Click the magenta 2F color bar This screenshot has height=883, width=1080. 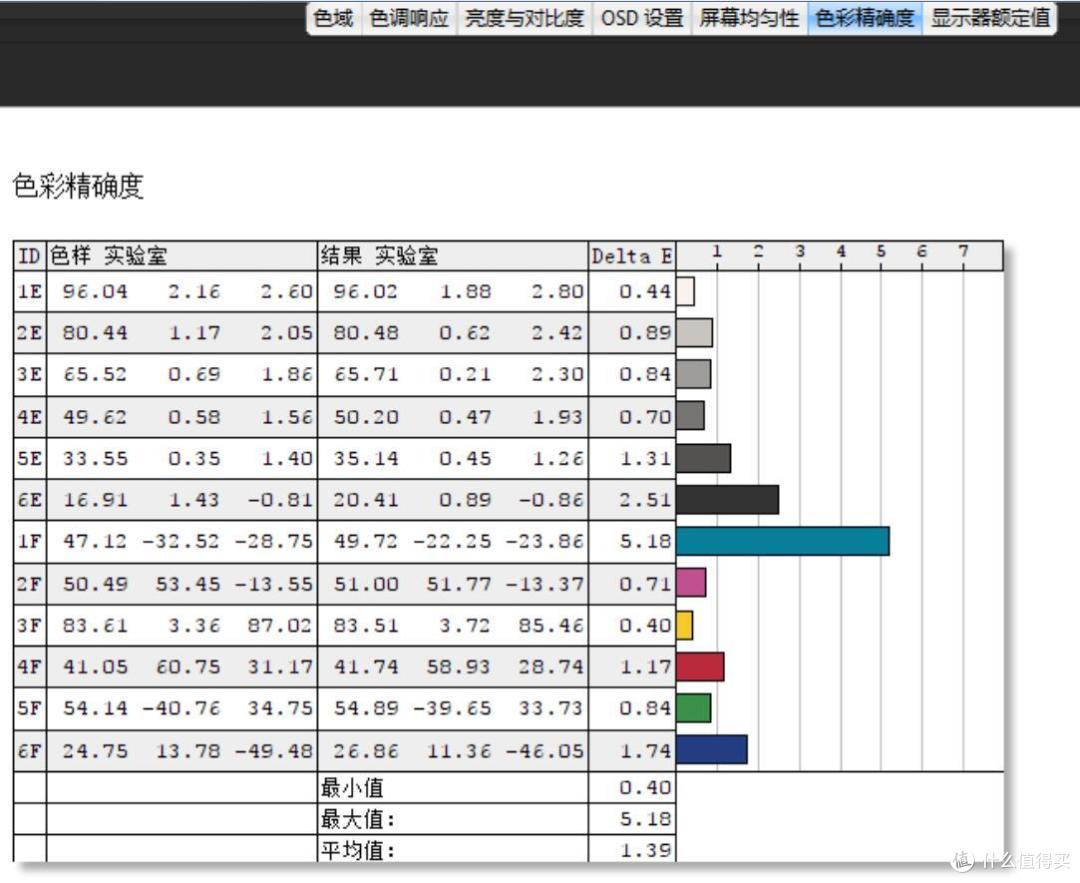(691, 583)
